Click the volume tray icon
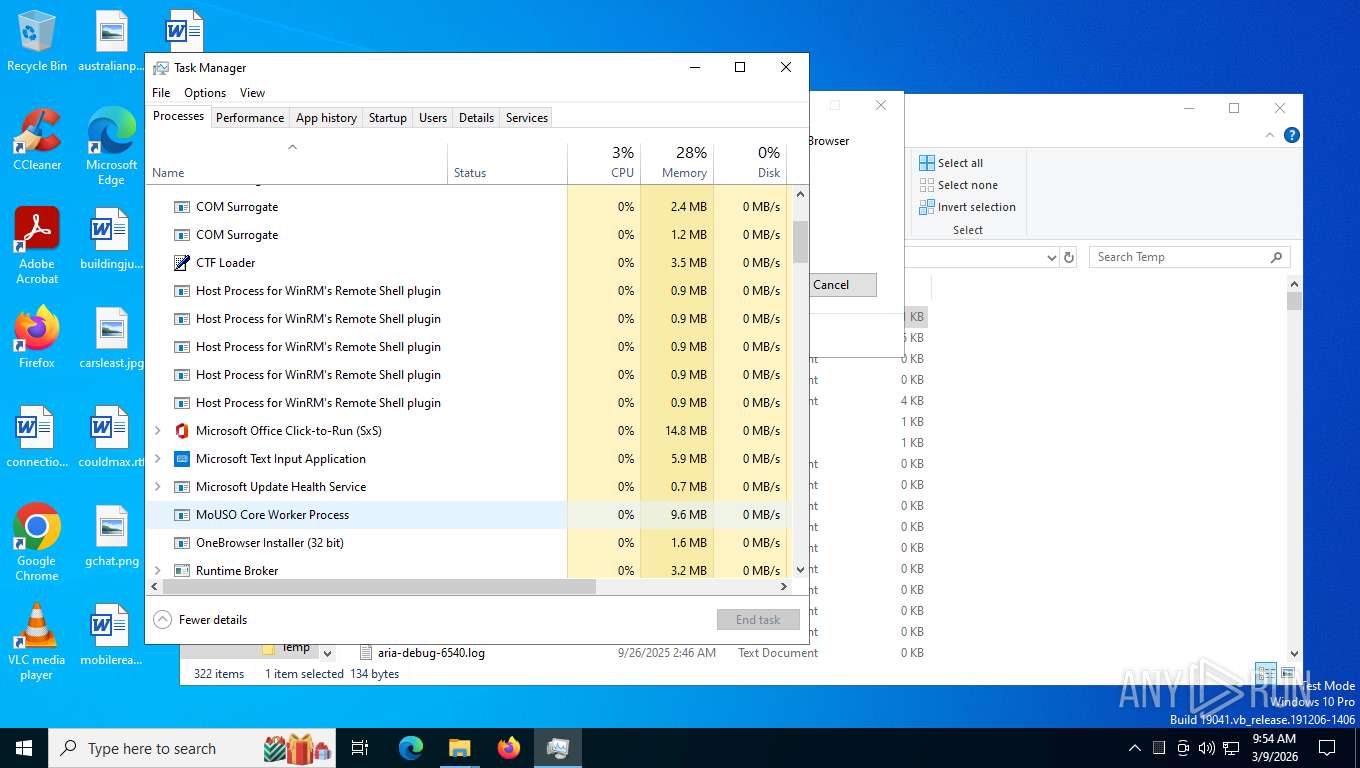 pyautogui.click(x=1207, y=748)
